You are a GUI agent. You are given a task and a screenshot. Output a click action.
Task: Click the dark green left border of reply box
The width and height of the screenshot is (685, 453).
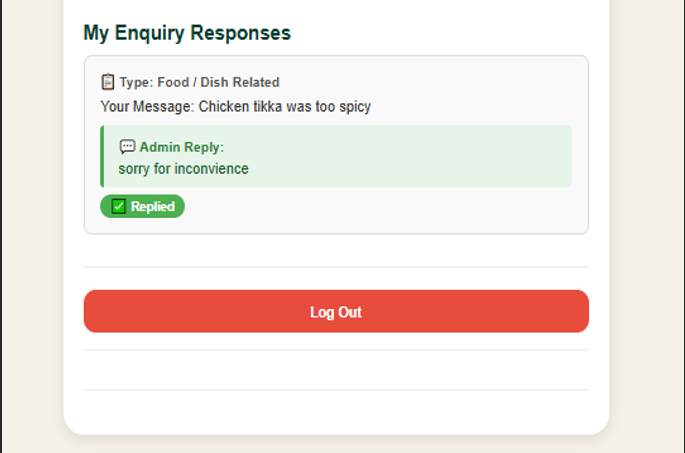102,156
